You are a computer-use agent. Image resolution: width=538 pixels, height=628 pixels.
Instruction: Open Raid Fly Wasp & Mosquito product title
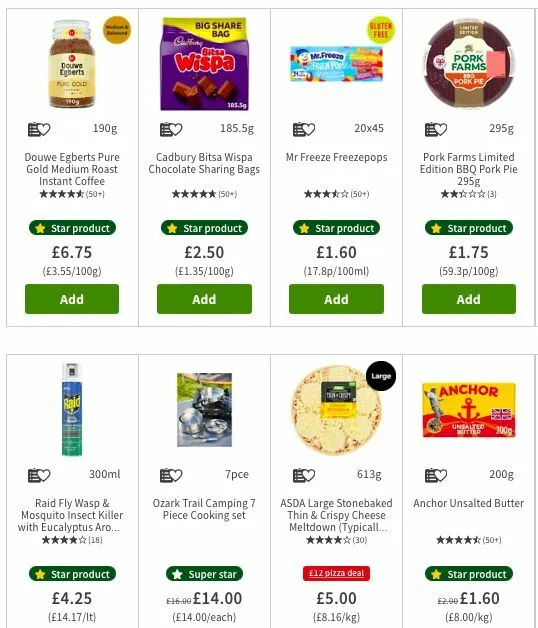[72, 515]
